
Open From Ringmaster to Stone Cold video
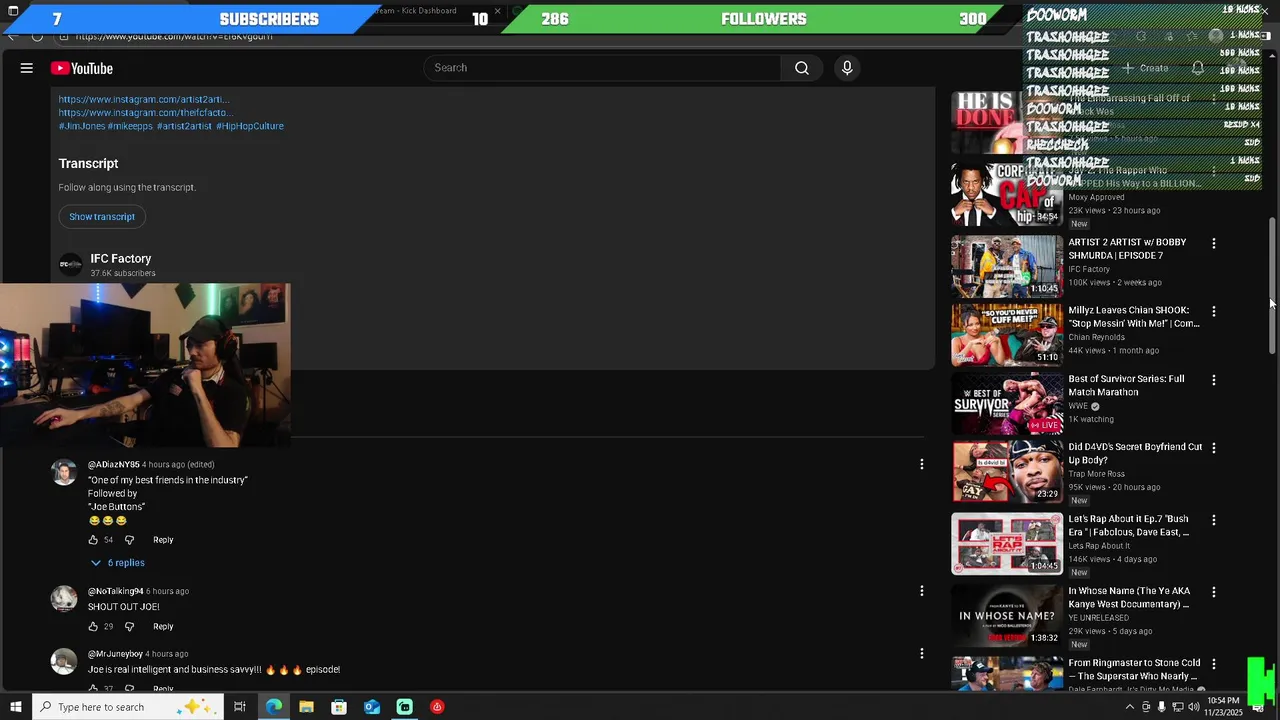point(1134,670)
